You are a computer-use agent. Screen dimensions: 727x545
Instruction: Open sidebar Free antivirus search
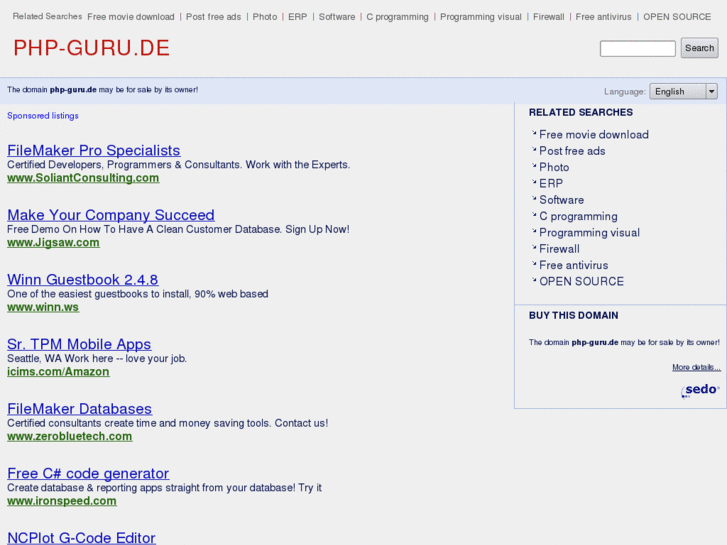(x=574, y=265)
